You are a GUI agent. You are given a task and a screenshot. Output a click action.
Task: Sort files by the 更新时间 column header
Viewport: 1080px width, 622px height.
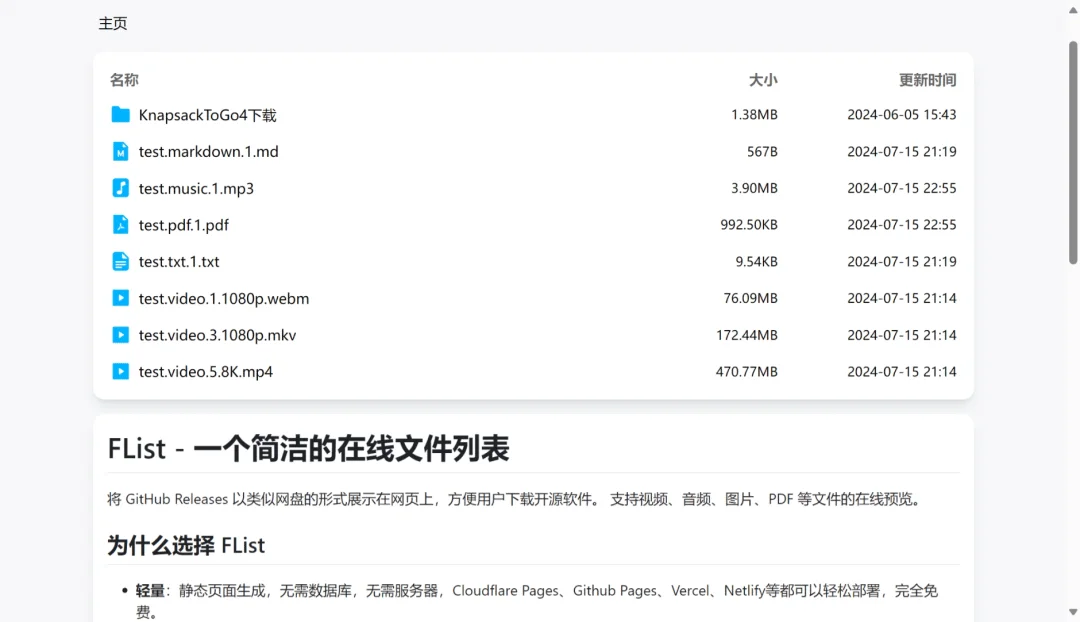(928, 79)
